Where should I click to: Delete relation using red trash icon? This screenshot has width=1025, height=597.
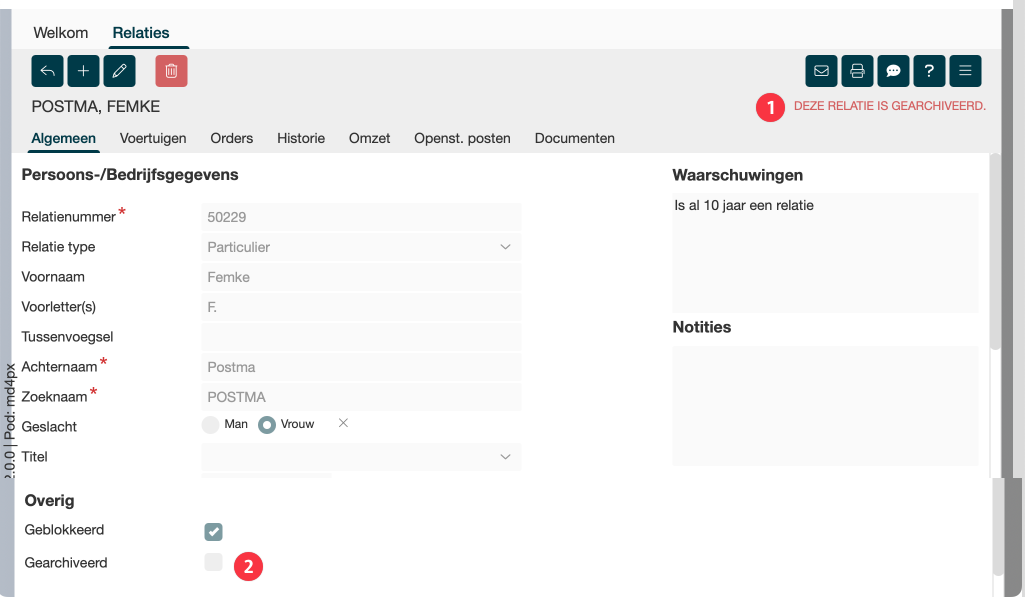coord(171,71)
